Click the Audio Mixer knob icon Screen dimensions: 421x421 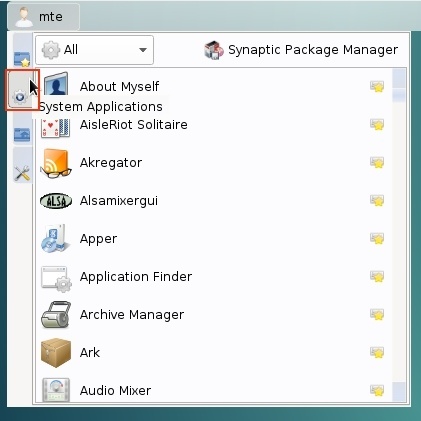(56, 390)
